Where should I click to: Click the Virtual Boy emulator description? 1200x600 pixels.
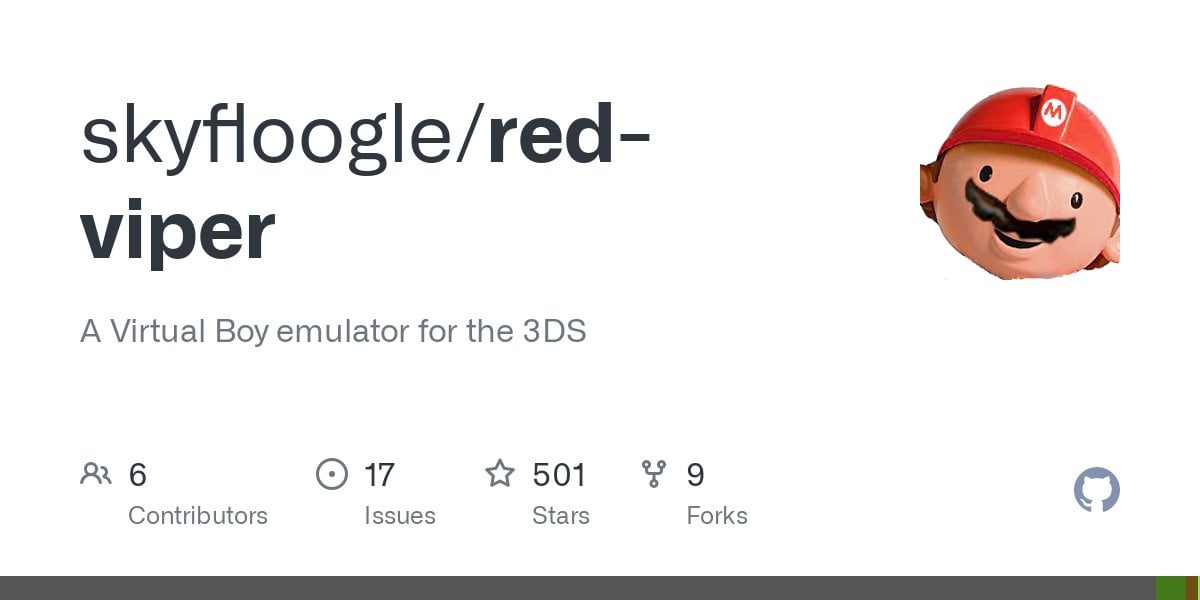pos(333,331)
